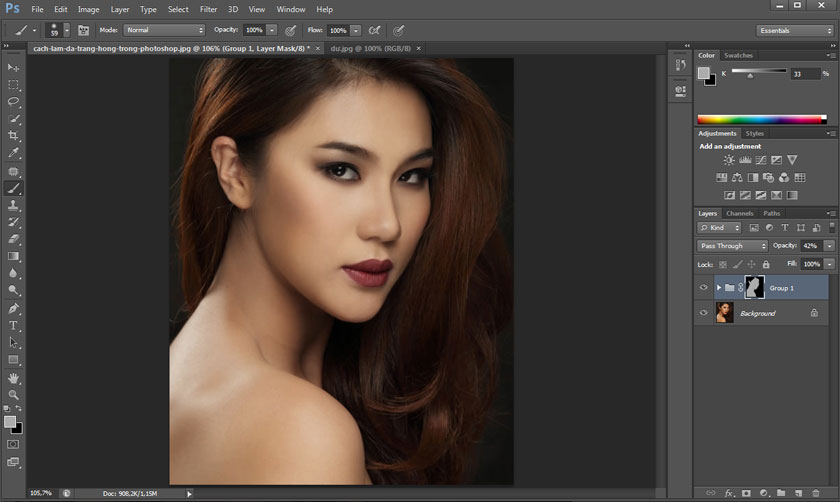Select the Group 1 layer mask thumbnail
This screenshot has width=840, height=502.
click(754, 288)
